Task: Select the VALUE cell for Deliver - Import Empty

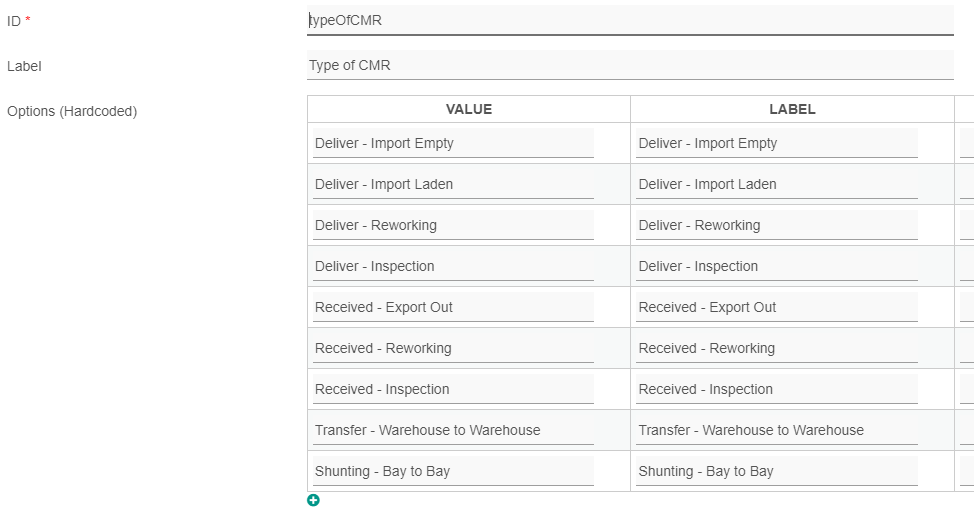Action: pyautogui.click(x=453, y=143)
